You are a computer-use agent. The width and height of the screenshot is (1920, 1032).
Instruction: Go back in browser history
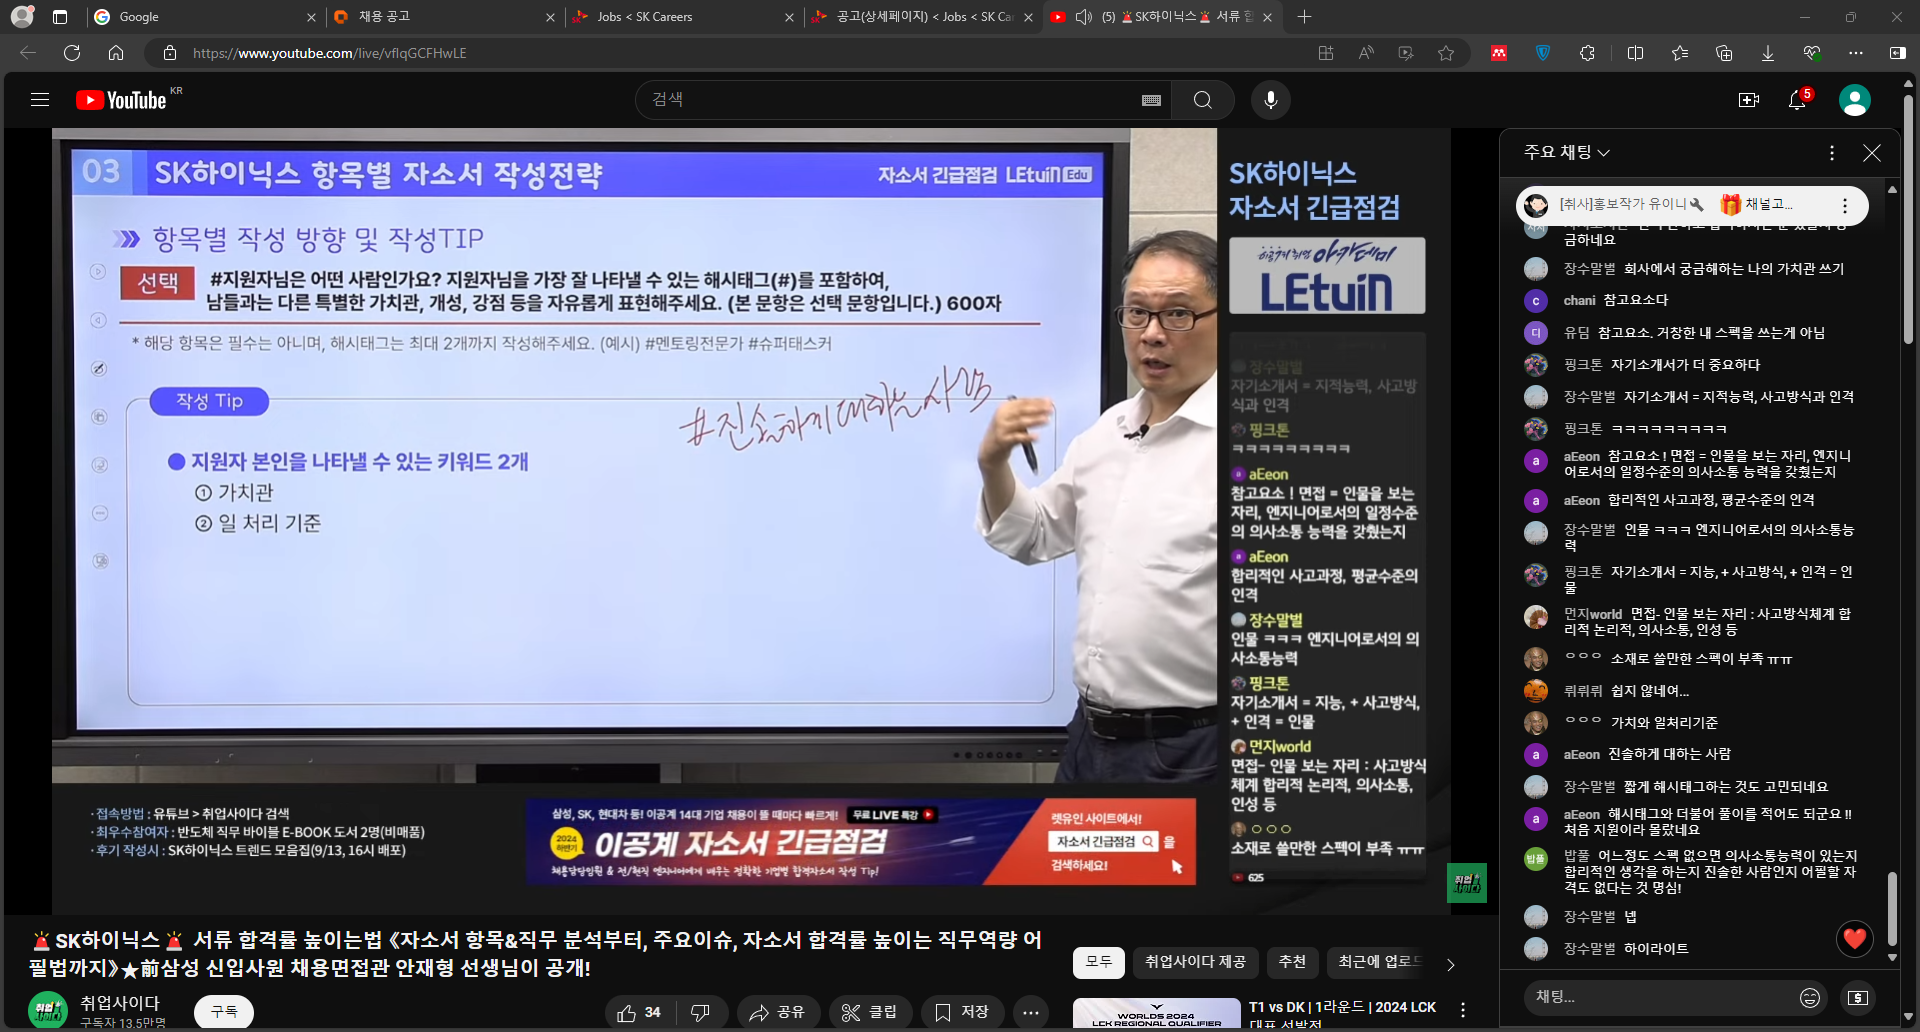coord(28,53)
